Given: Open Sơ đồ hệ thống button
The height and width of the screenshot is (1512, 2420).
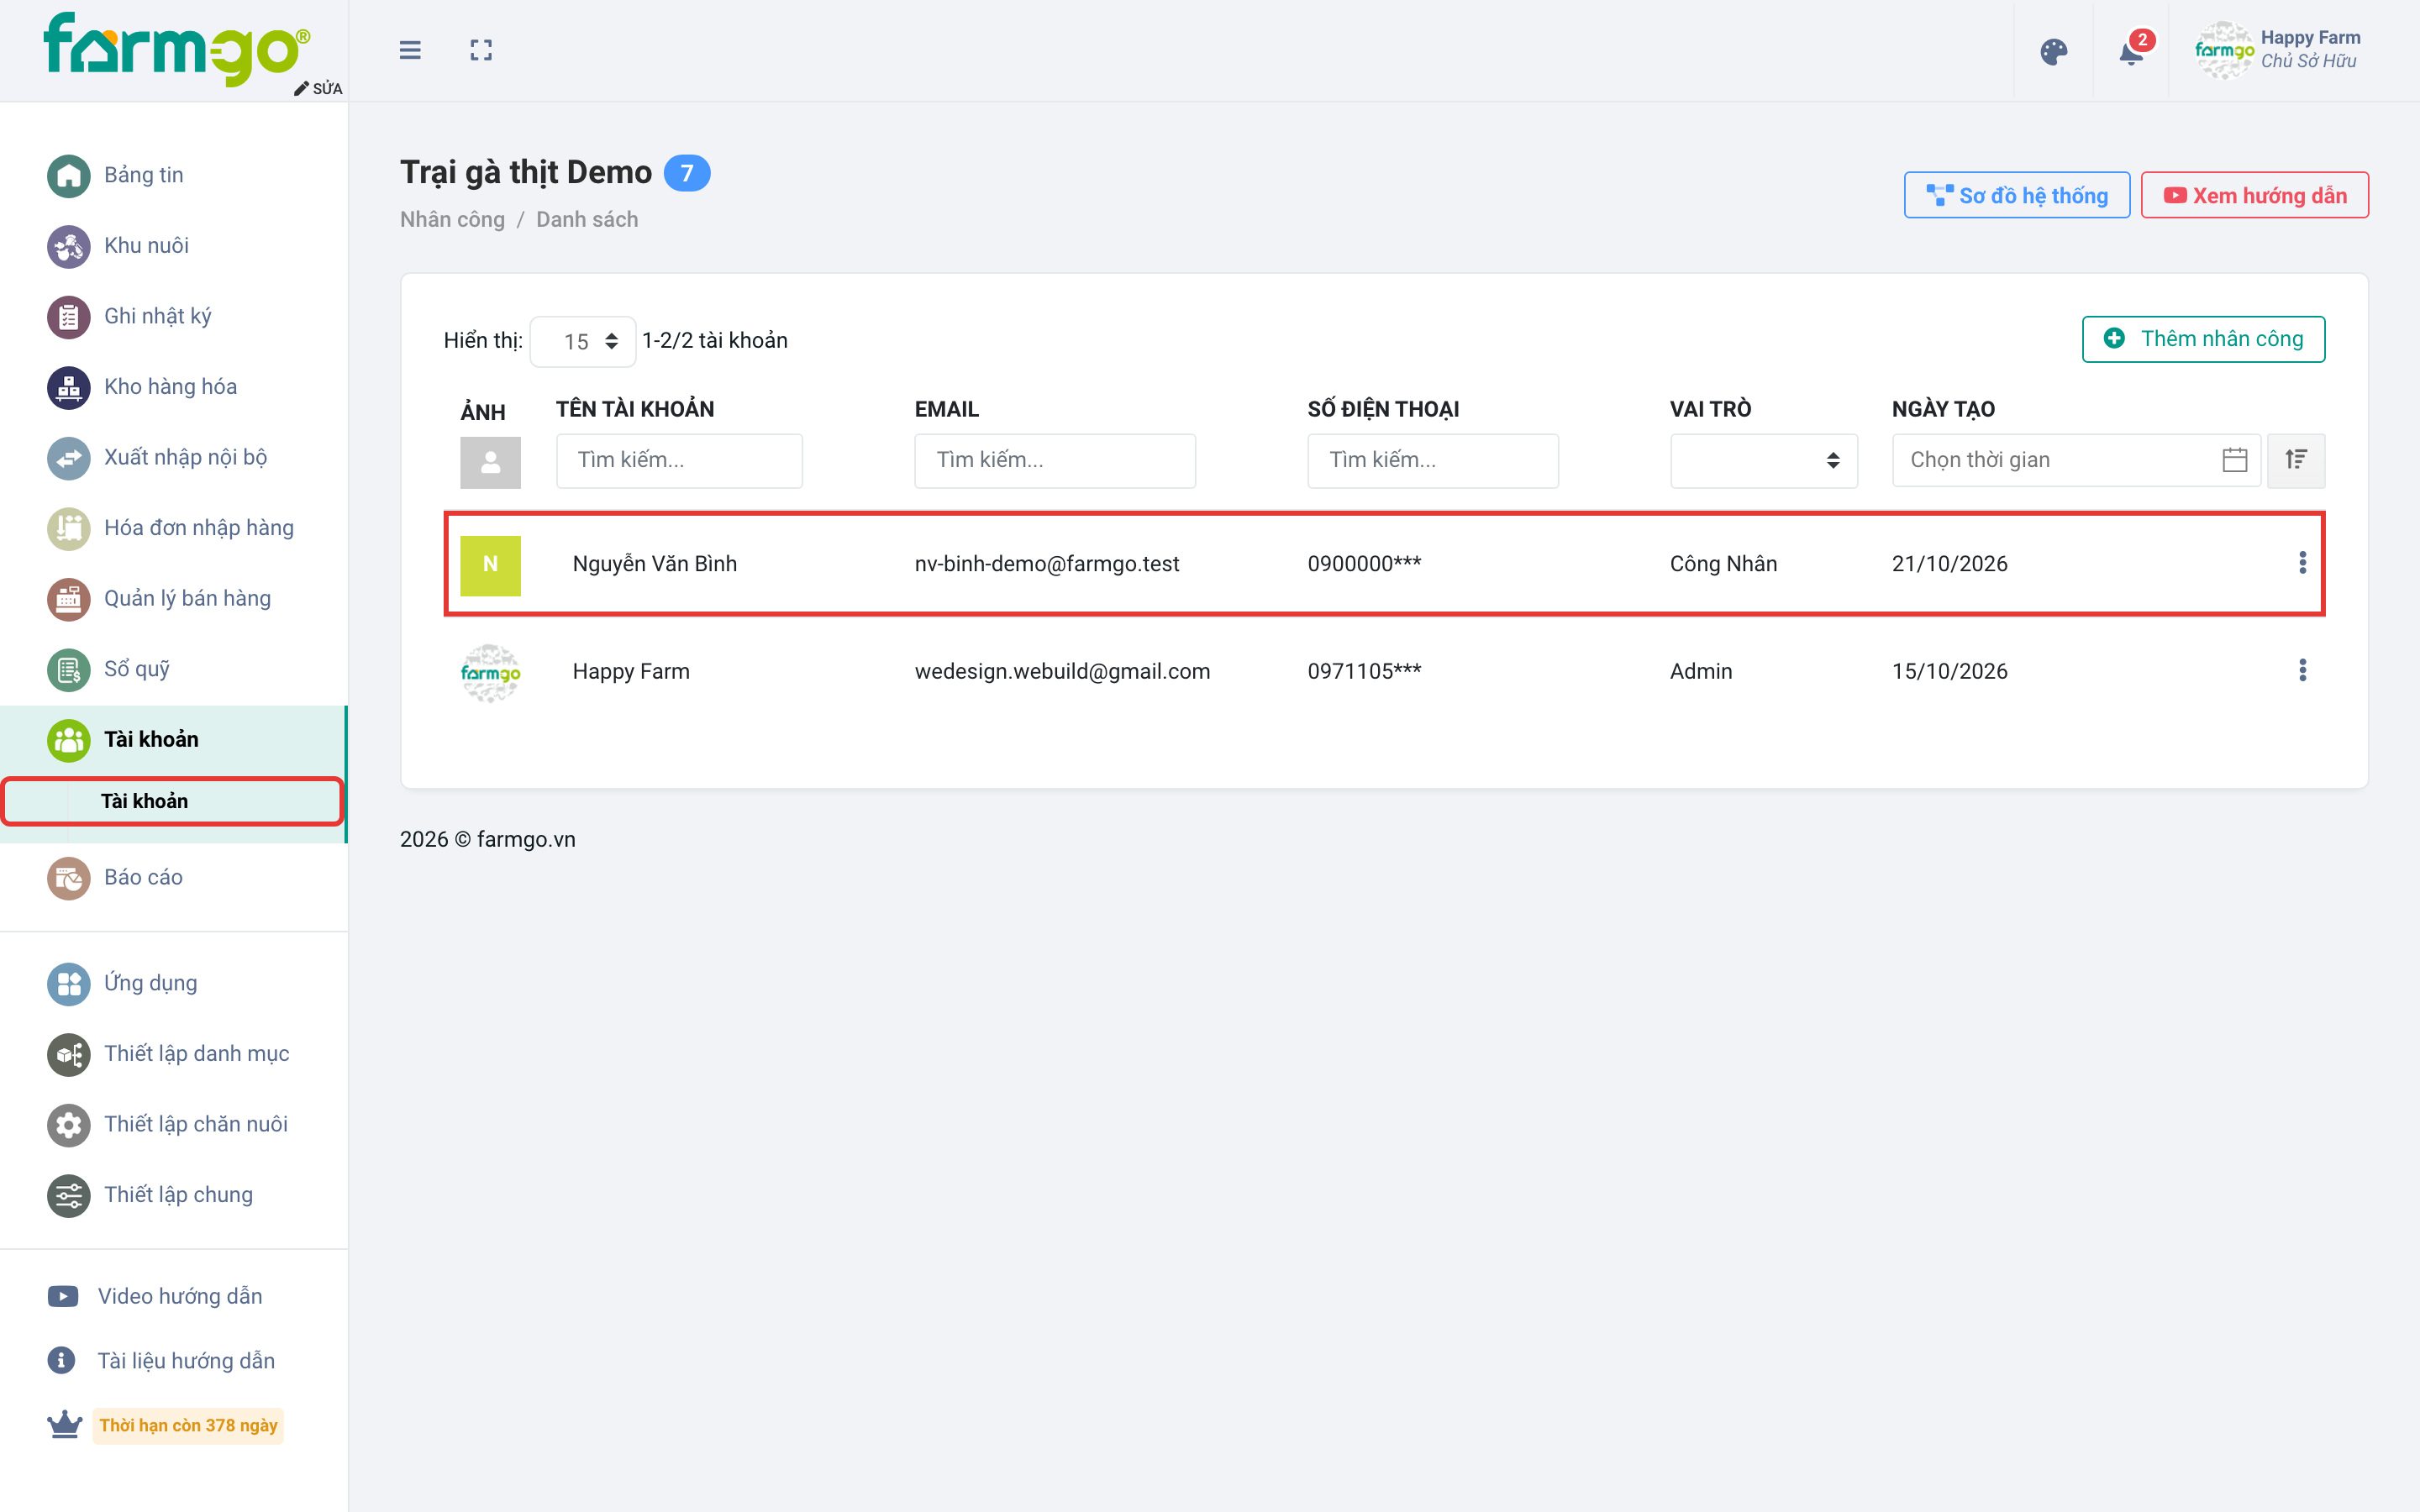Looking at the screenshot, I should (2016, 195).
